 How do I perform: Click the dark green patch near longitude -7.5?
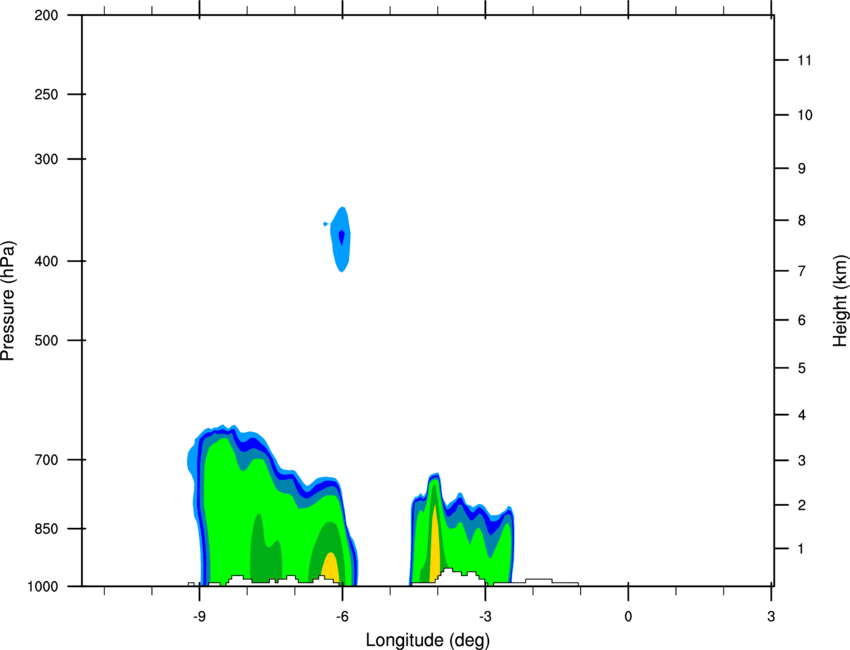point(265,549)
